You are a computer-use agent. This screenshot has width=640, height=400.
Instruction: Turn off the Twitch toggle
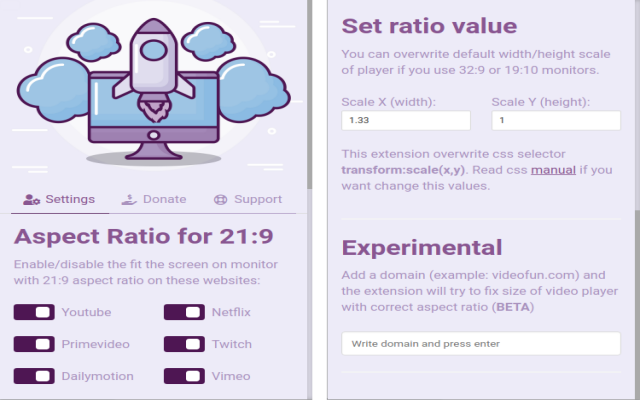[184, 344]
